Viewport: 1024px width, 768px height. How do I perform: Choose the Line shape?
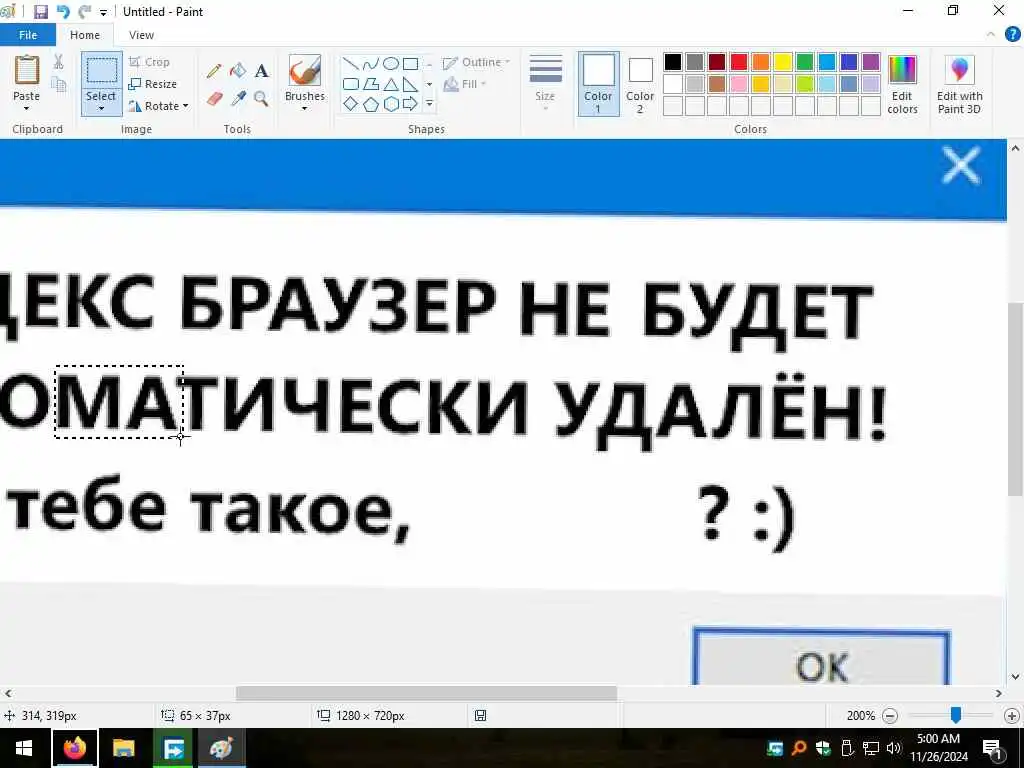click(x=351, y=63)
